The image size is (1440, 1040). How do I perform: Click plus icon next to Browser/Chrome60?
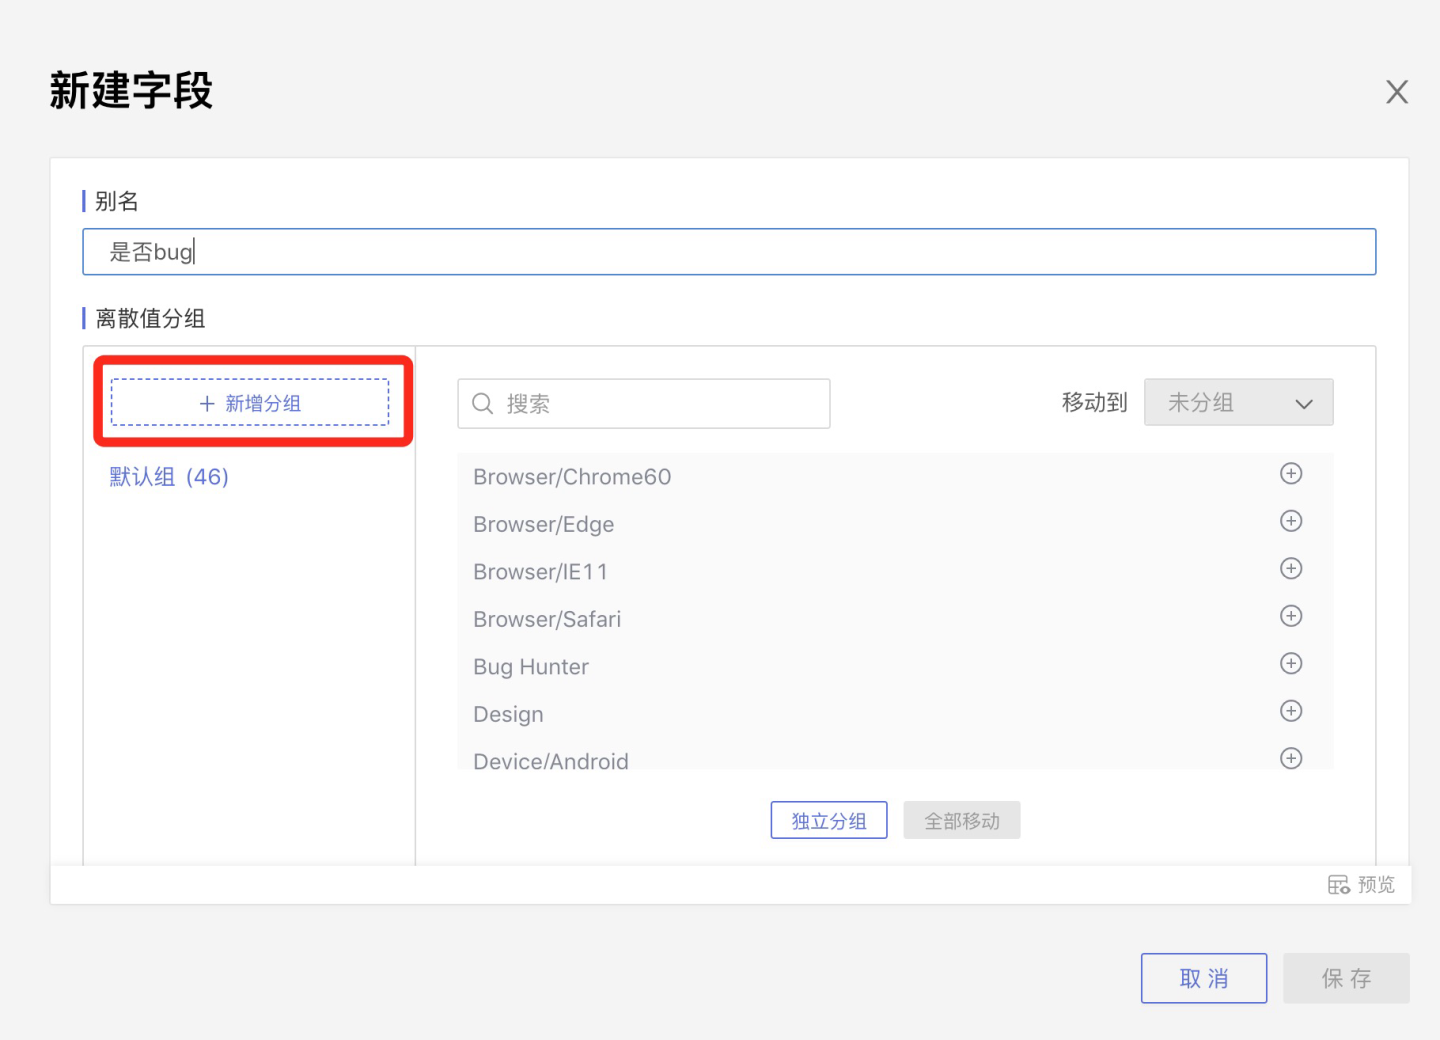[x=1291, y=474]
